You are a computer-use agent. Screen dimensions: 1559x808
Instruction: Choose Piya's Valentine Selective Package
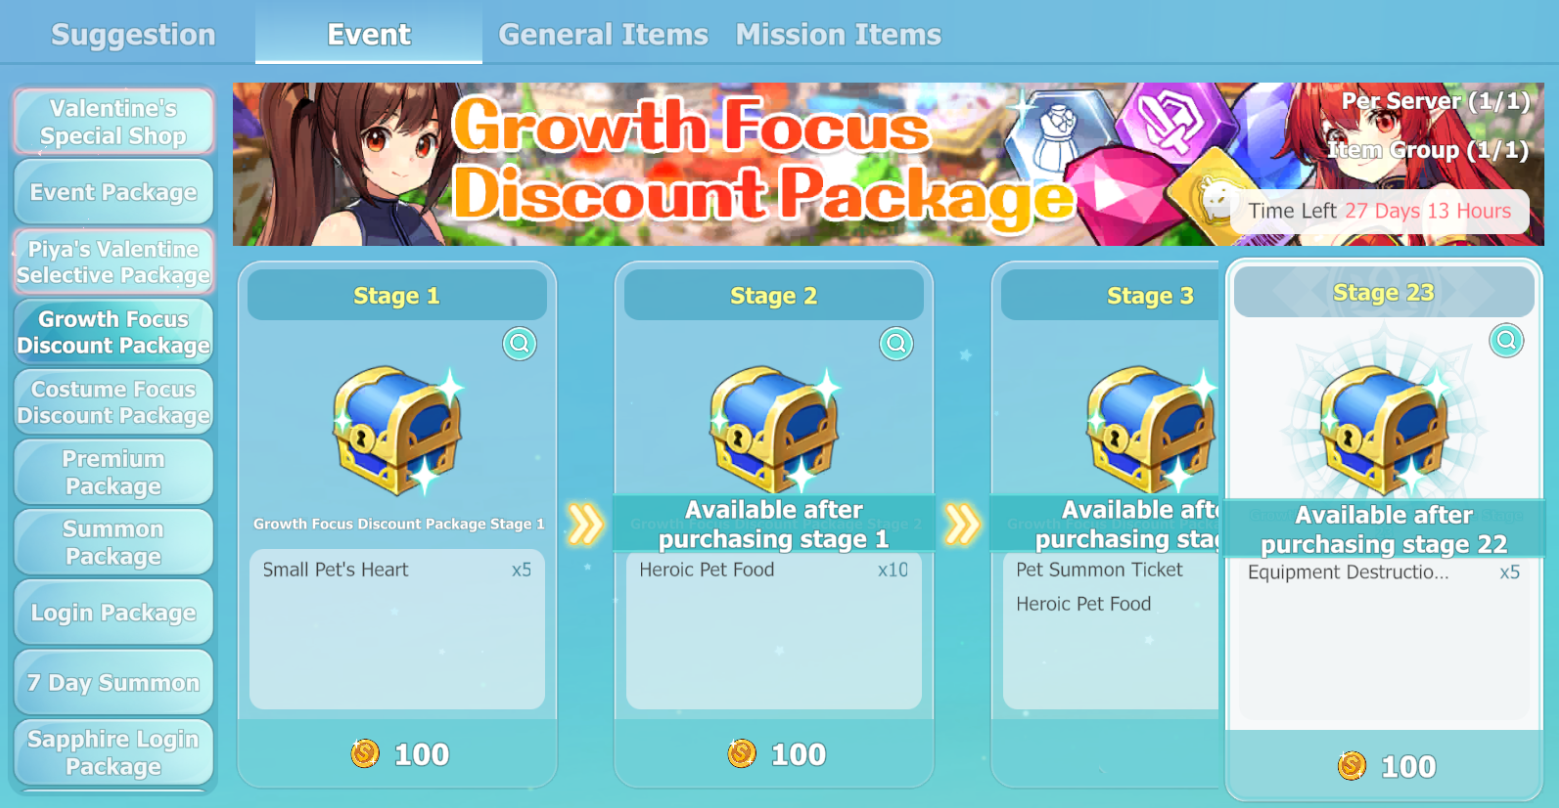pyautogui.click(x=113, y=262)
